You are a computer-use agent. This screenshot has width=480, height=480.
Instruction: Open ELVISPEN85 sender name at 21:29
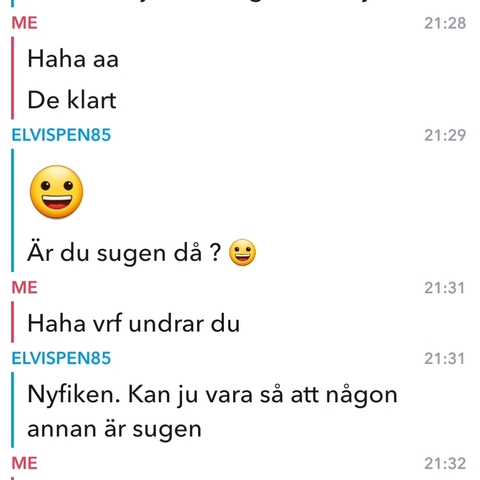(x=61, y=135)
